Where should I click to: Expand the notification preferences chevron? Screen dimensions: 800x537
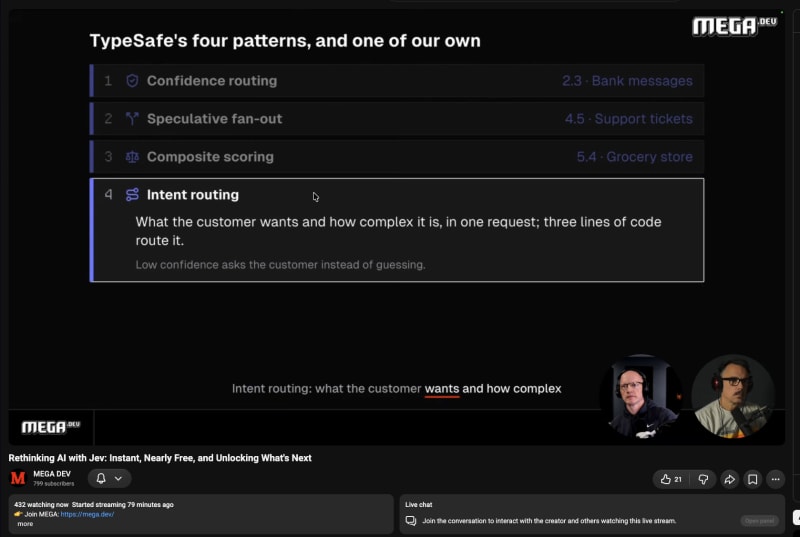118,478
